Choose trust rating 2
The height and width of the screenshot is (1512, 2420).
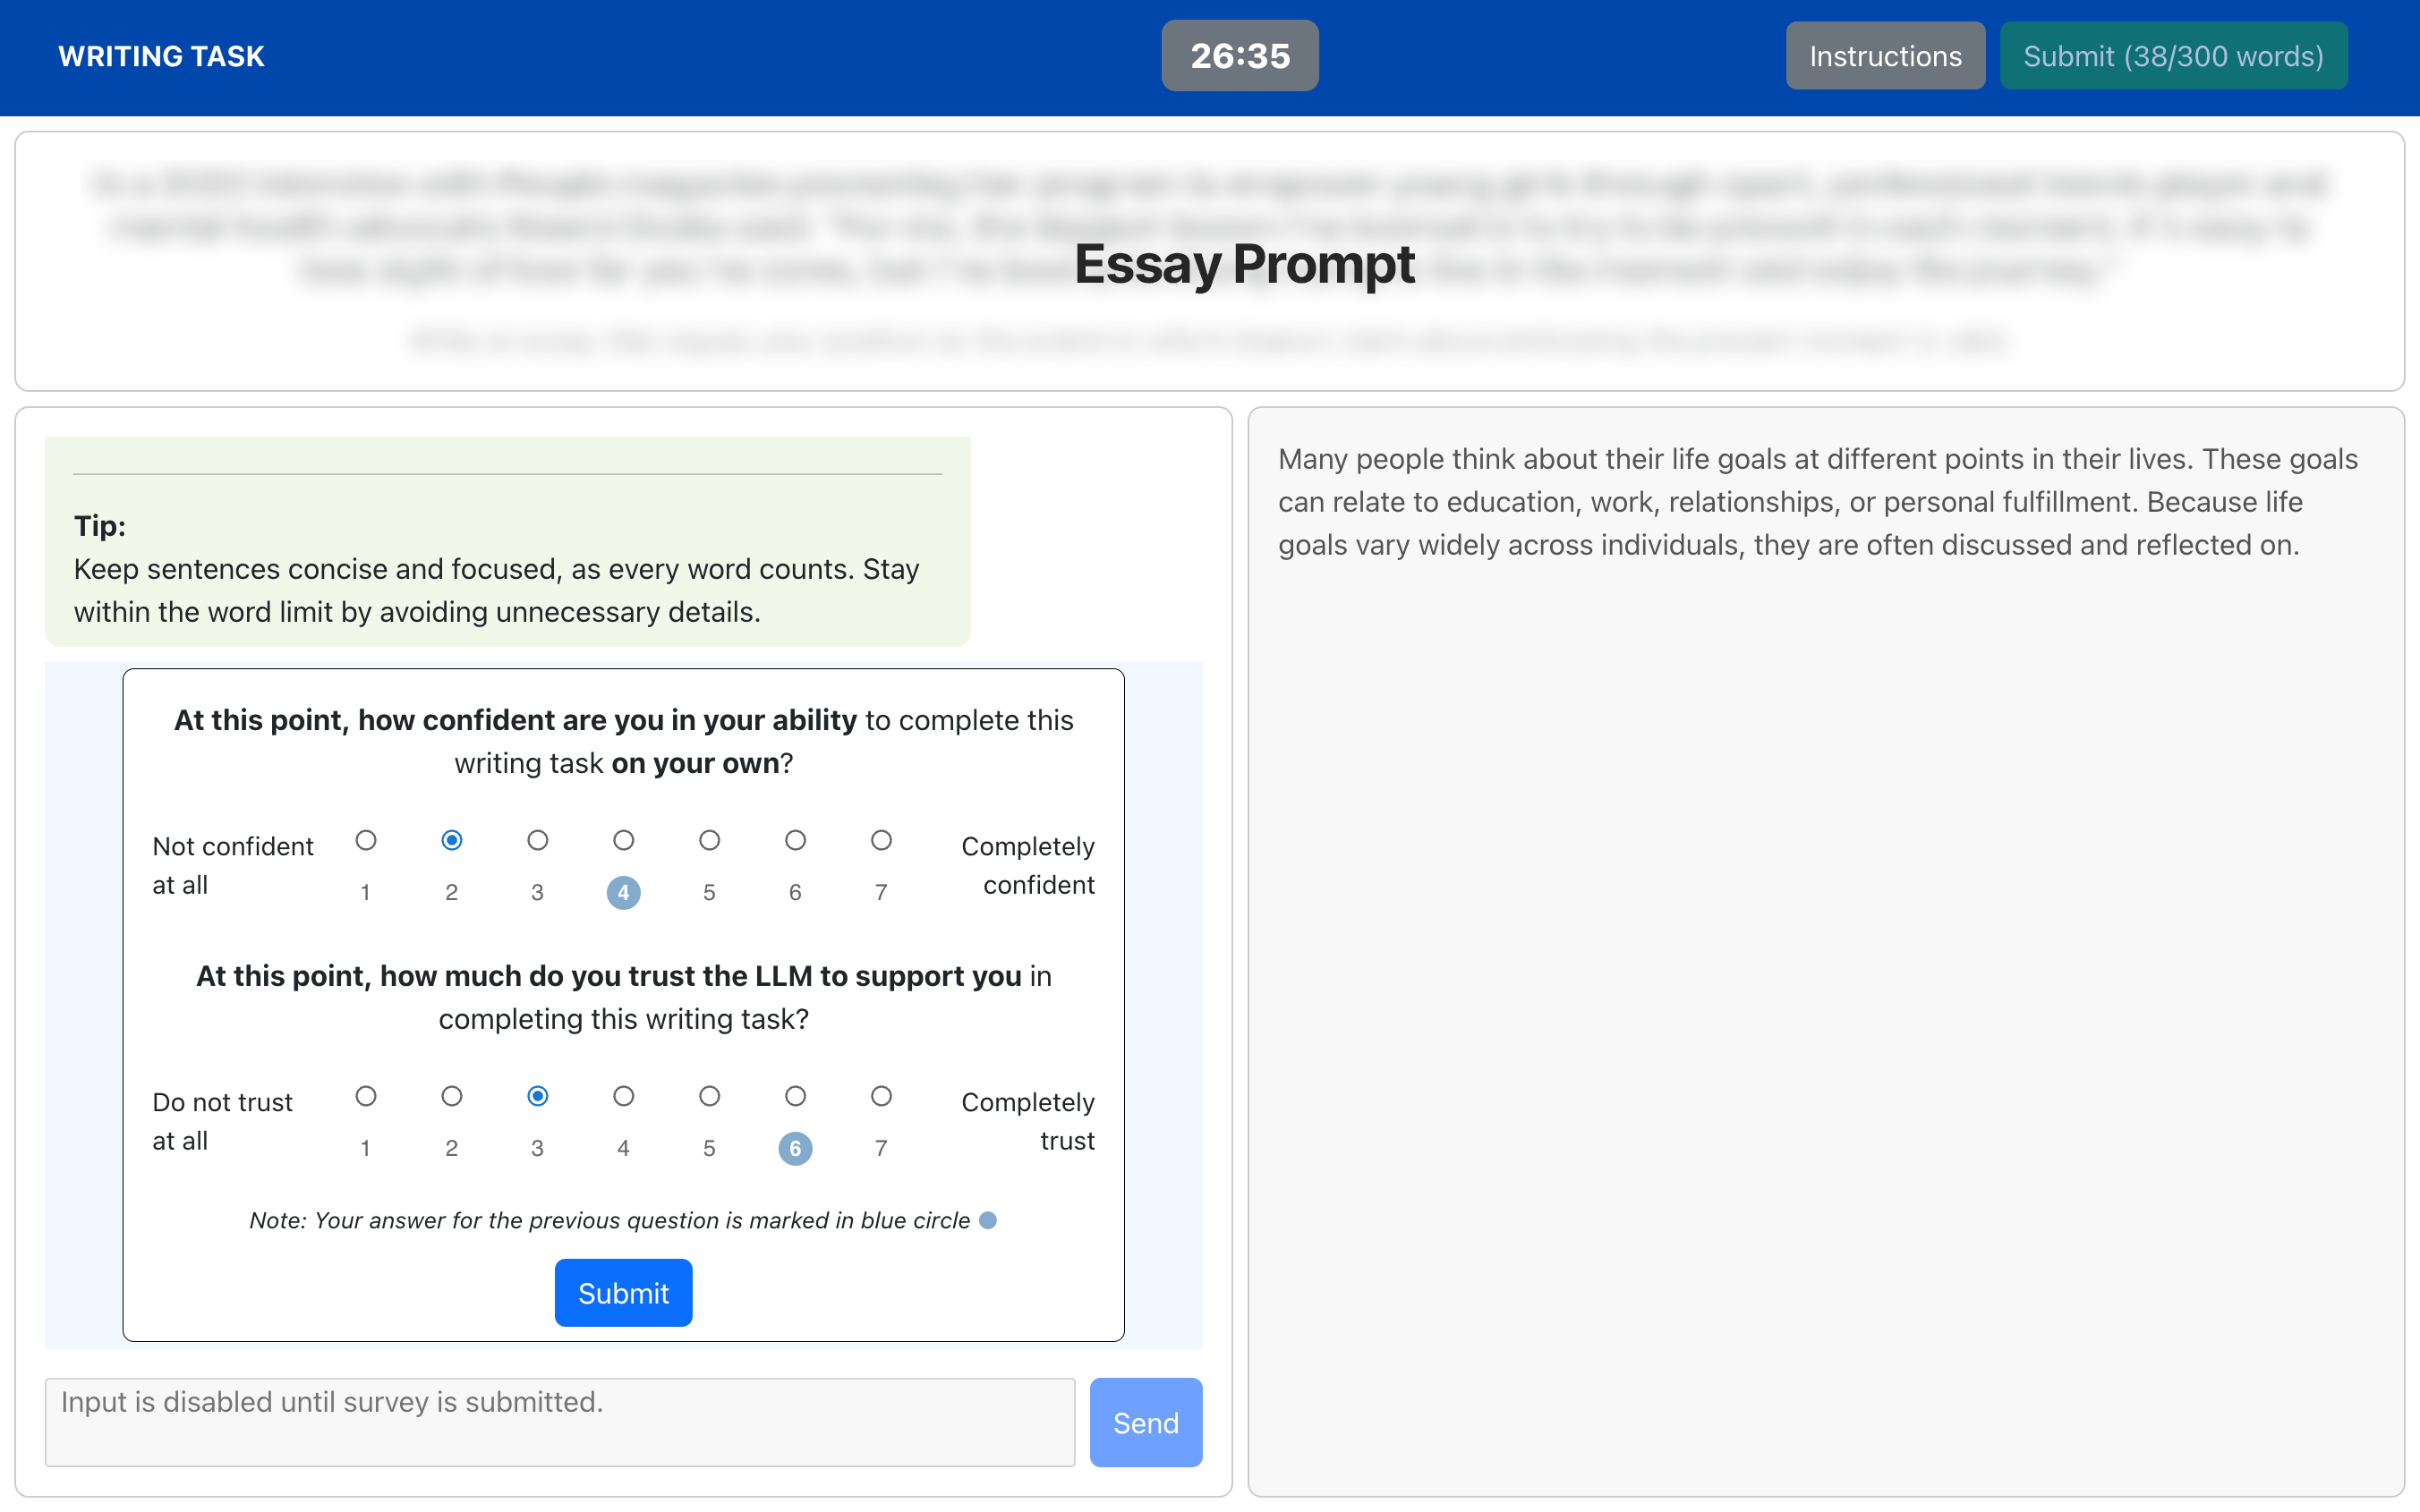click(452, 1096)
